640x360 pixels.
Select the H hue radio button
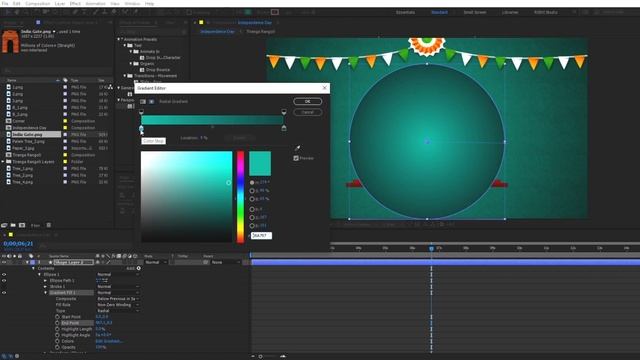pos(252,182)
